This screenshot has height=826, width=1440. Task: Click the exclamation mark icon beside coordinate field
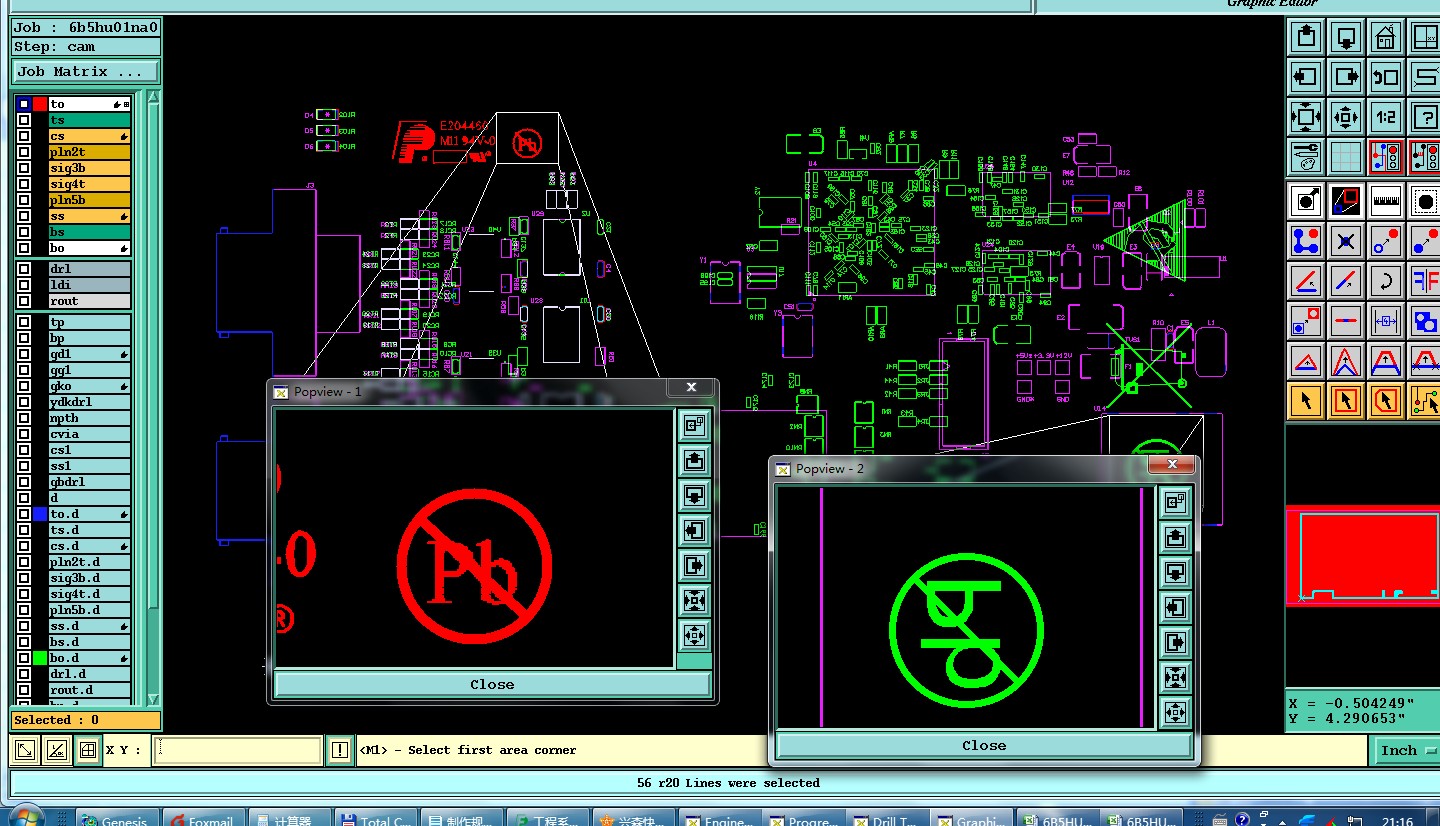pyautogui.click(x=340, y=750)
